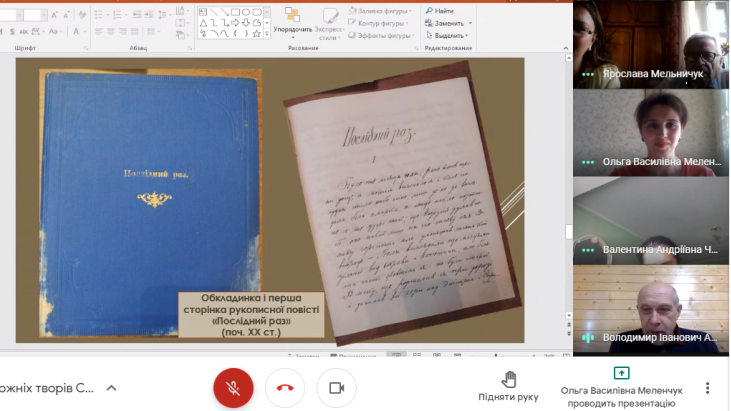Screen dimensions: 731x411
Task: Apply a bulleted list
Action: [x=101, y=15]
